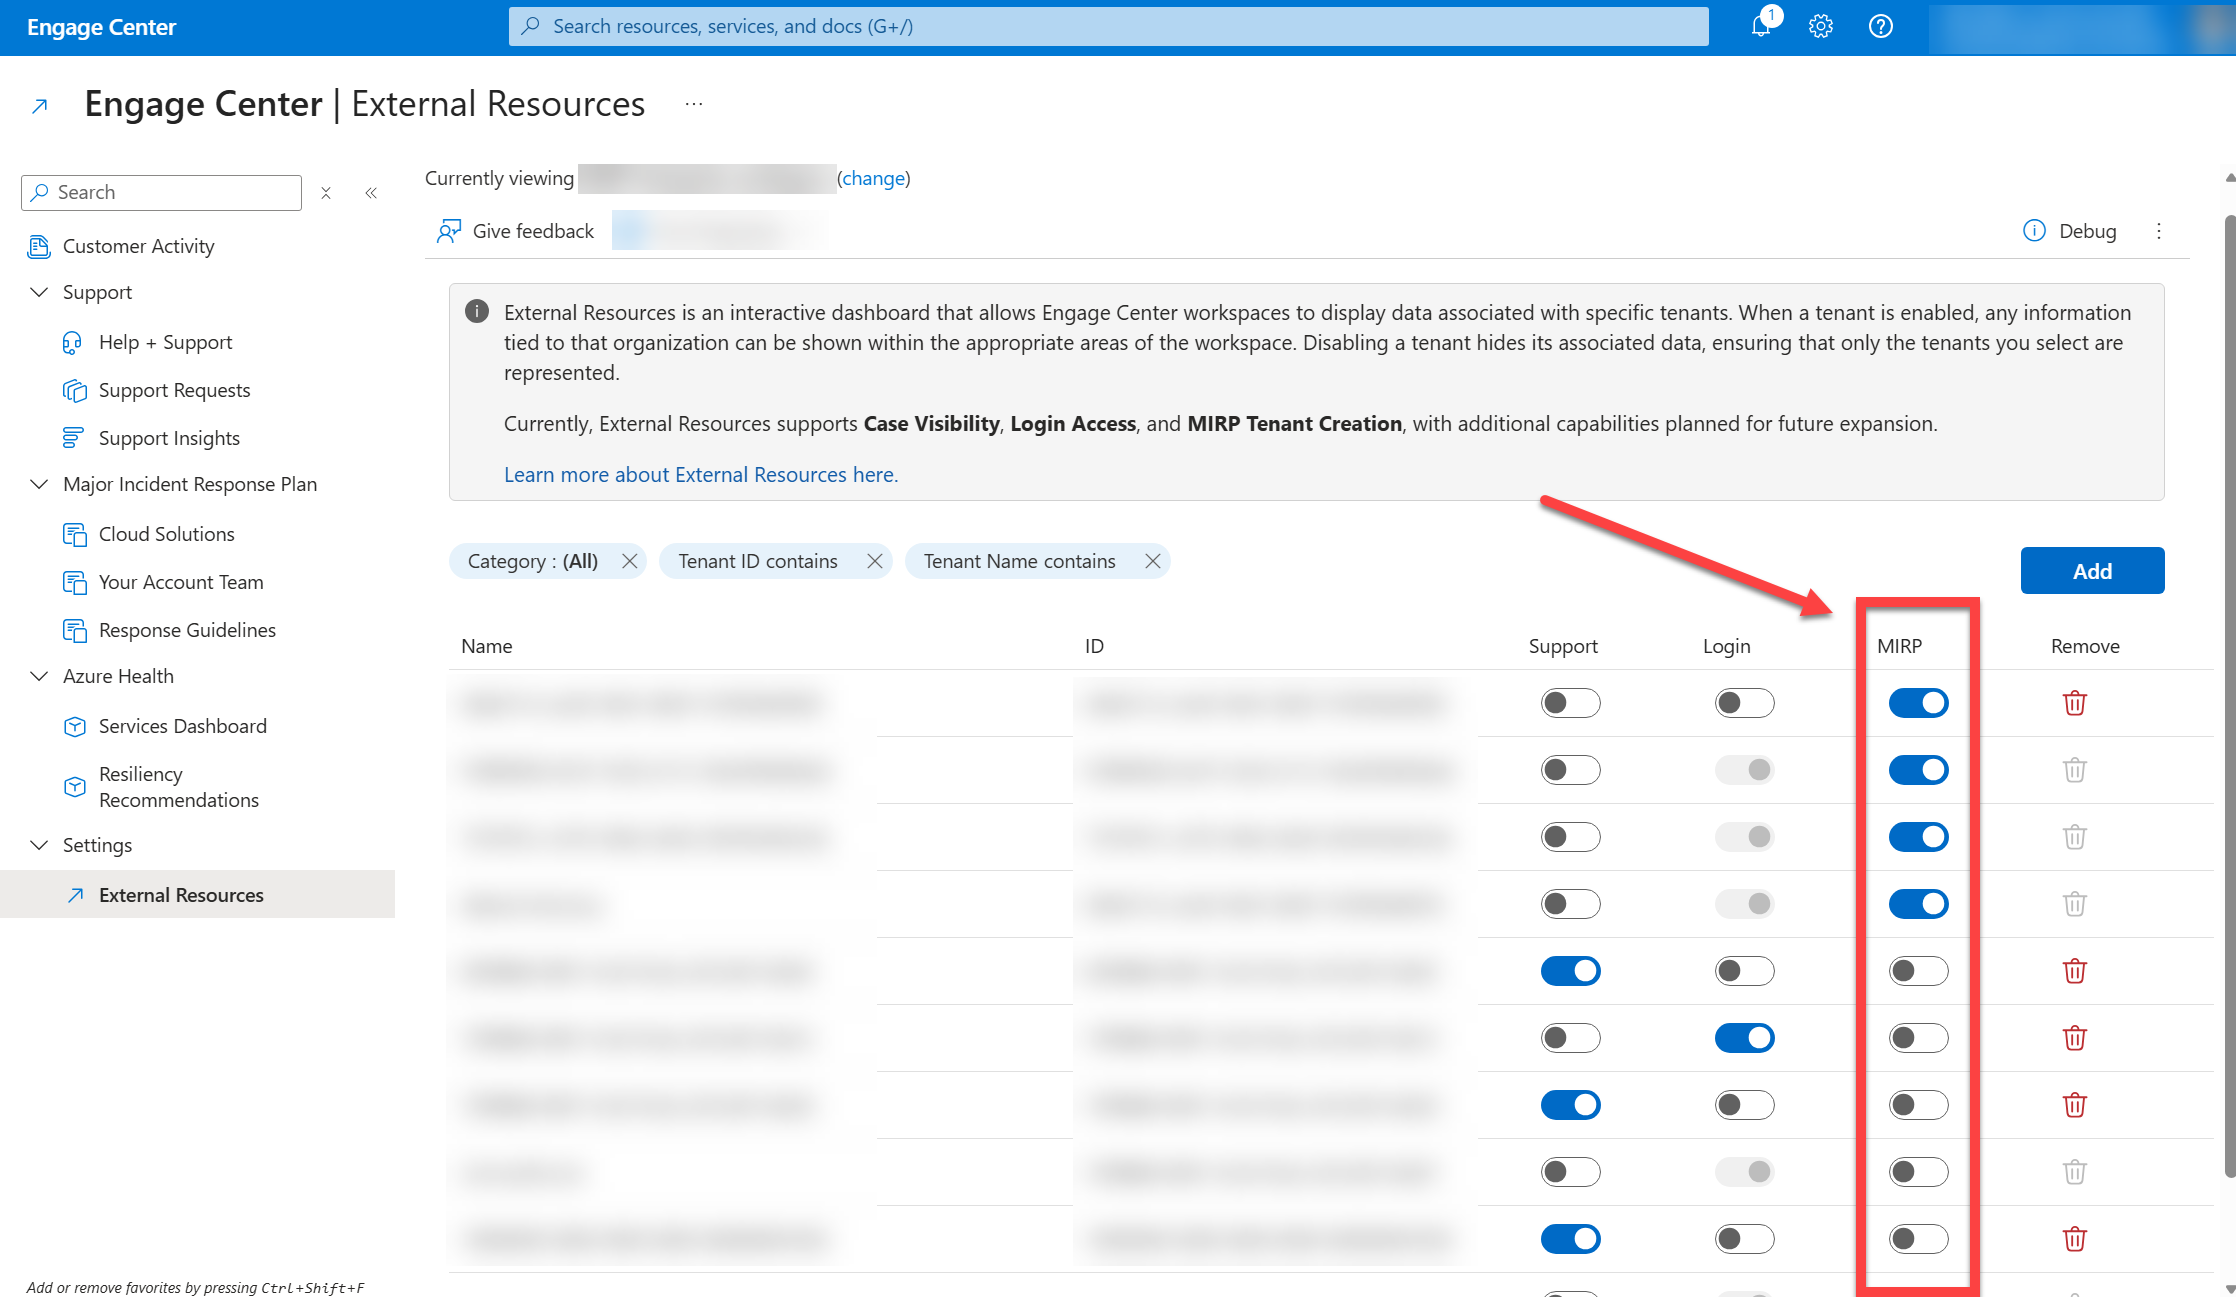
Task: Open Learn more about External Resources link
Action: click(701, 475)
